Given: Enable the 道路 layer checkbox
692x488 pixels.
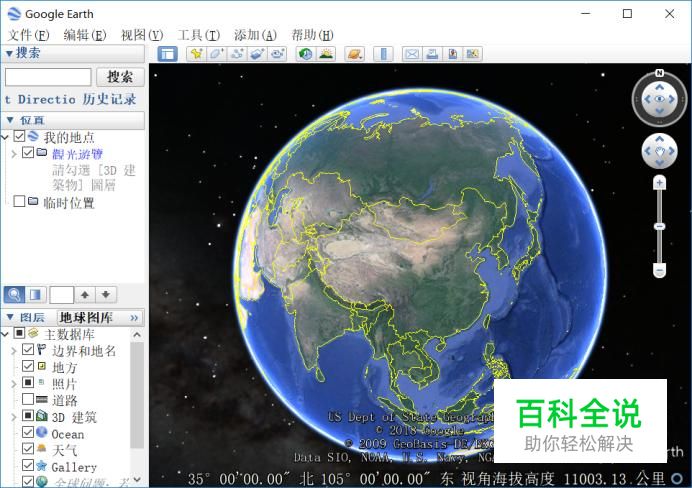Looking at the screenshot, I should point(28,399).
